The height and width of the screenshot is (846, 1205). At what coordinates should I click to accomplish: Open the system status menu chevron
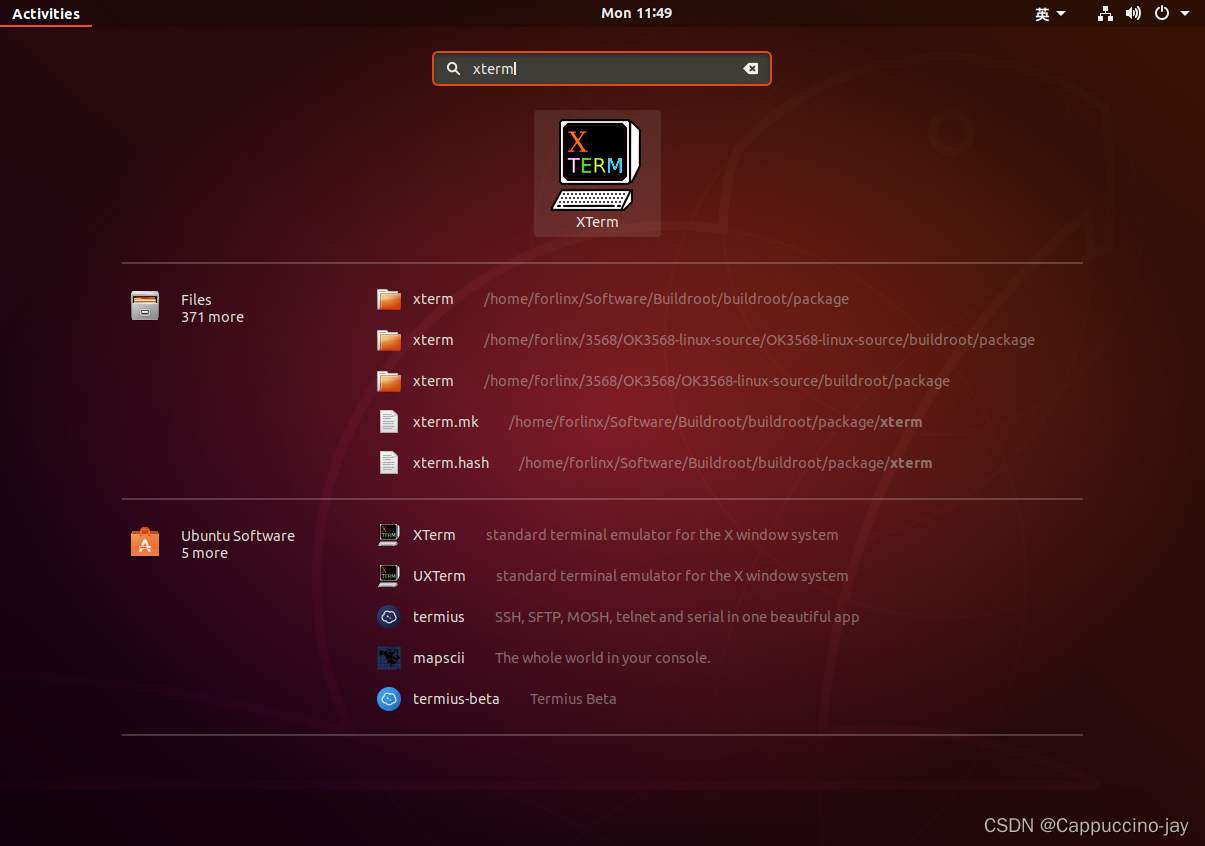(1186, 13)
